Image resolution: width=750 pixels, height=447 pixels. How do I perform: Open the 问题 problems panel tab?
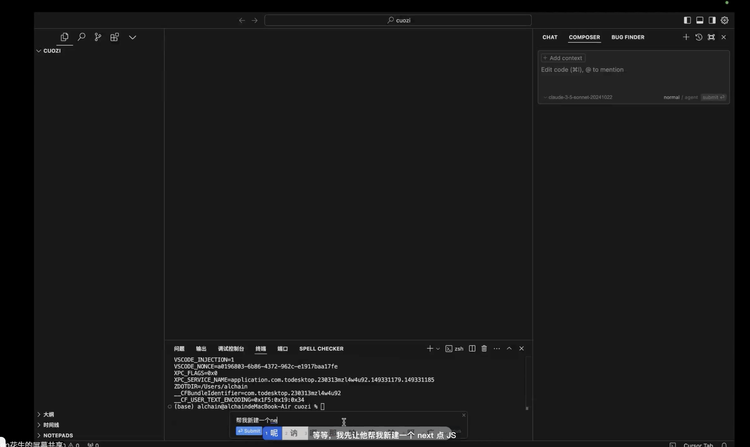point(179,349)
